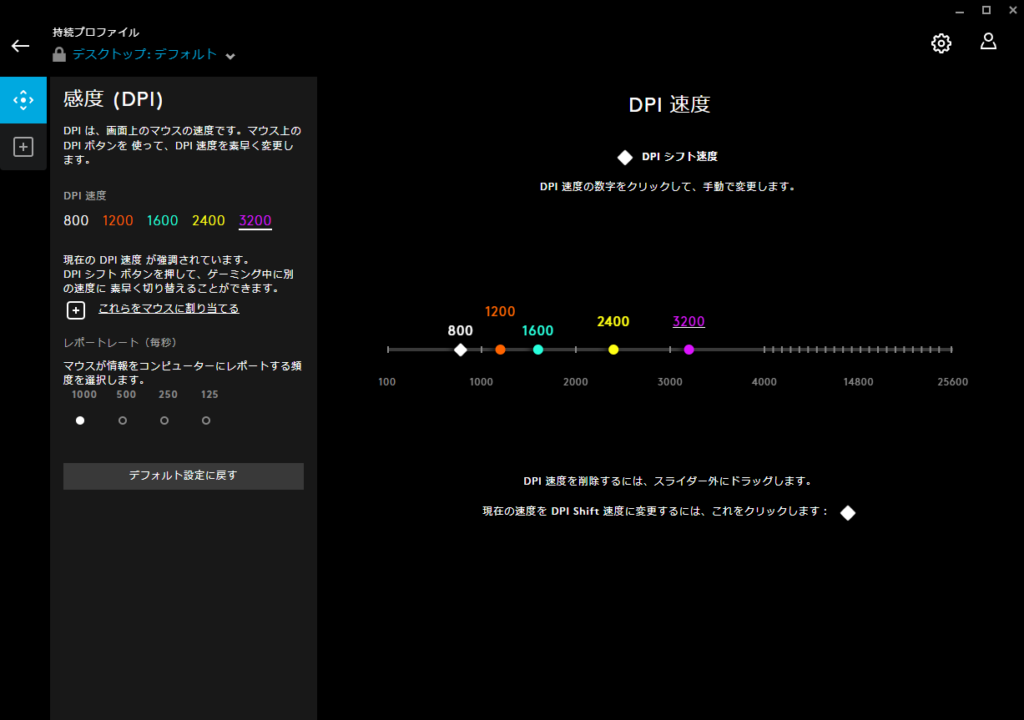Viewport: 1024px width, 720px height.
Task: Edit the 1200 value above the slider
Action: click(x=500, y=312)
